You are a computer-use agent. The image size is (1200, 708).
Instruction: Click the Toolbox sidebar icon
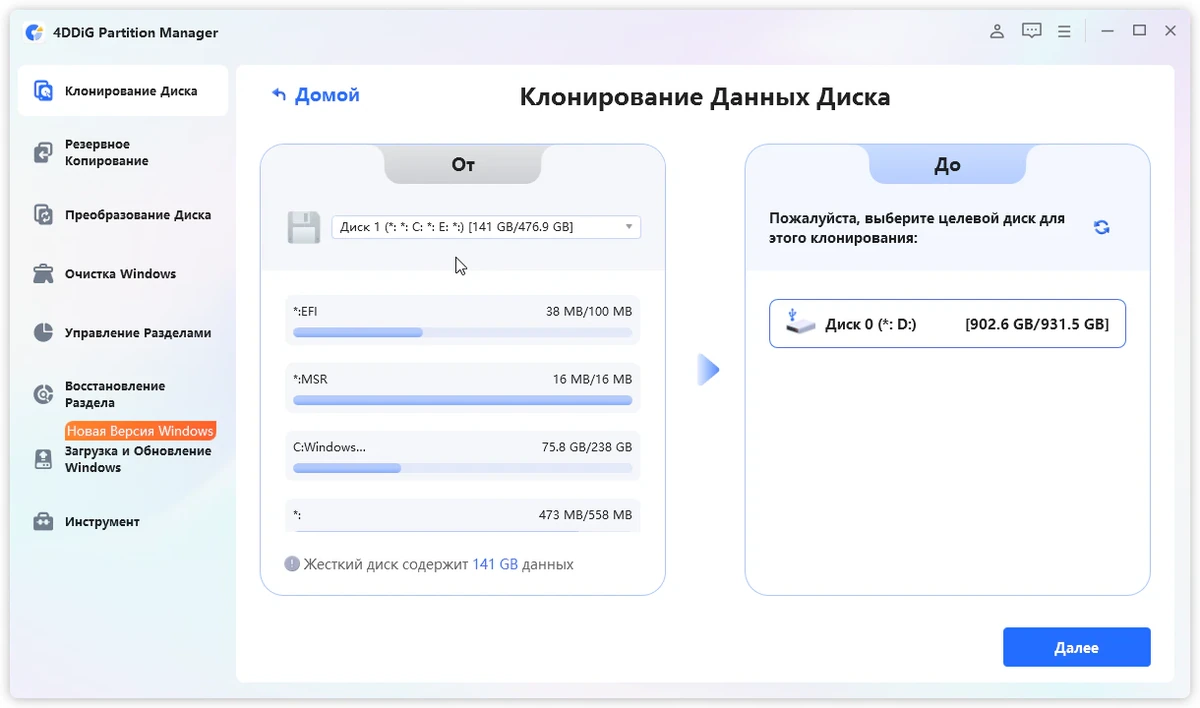(x=43, y=522)
